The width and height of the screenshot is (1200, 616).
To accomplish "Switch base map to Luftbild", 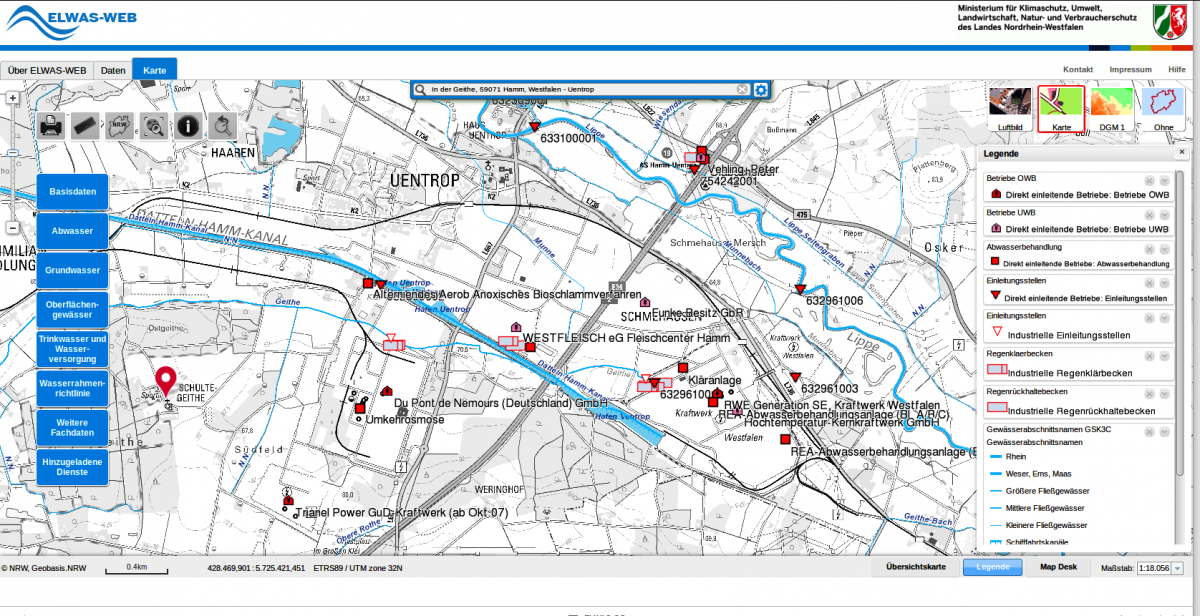I will (1010, 108).
